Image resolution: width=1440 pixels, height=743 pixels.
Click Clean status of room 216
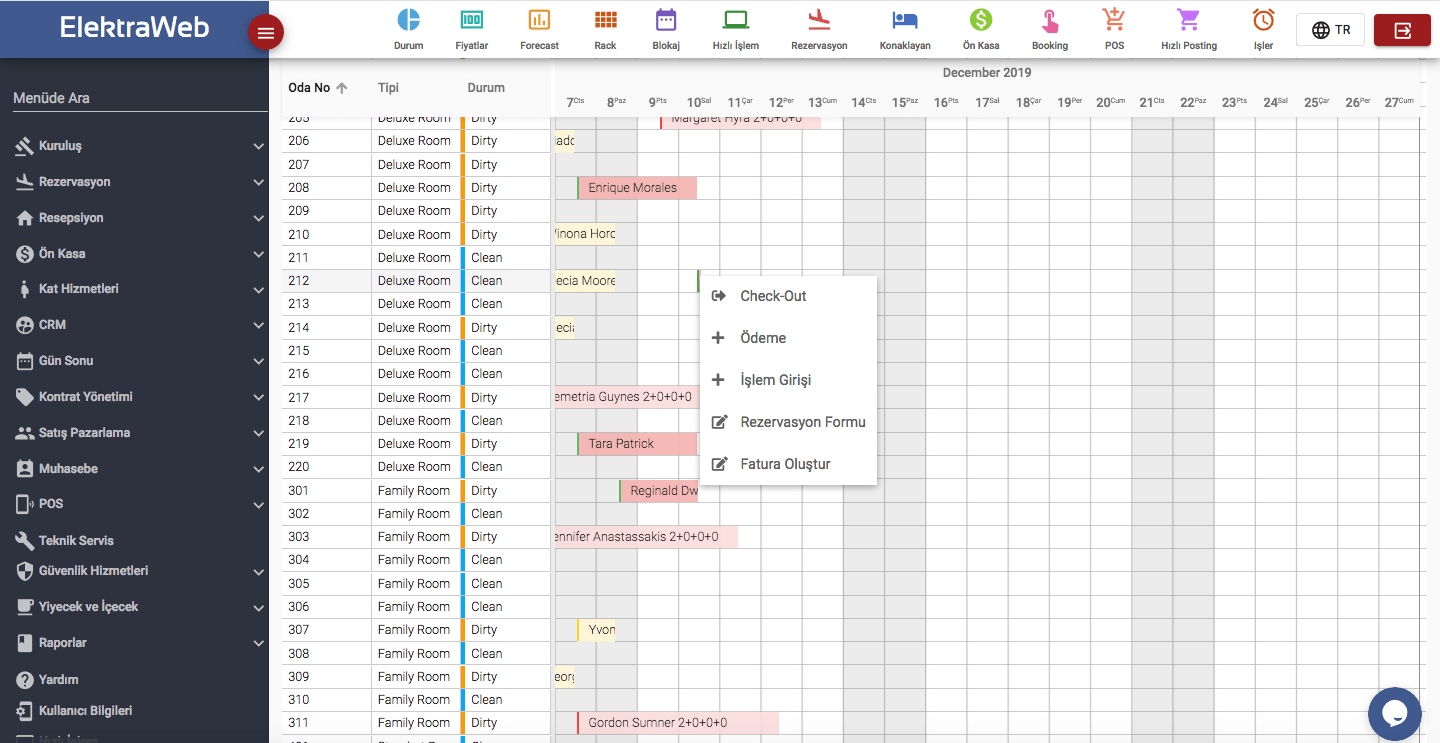click(487, 374)
